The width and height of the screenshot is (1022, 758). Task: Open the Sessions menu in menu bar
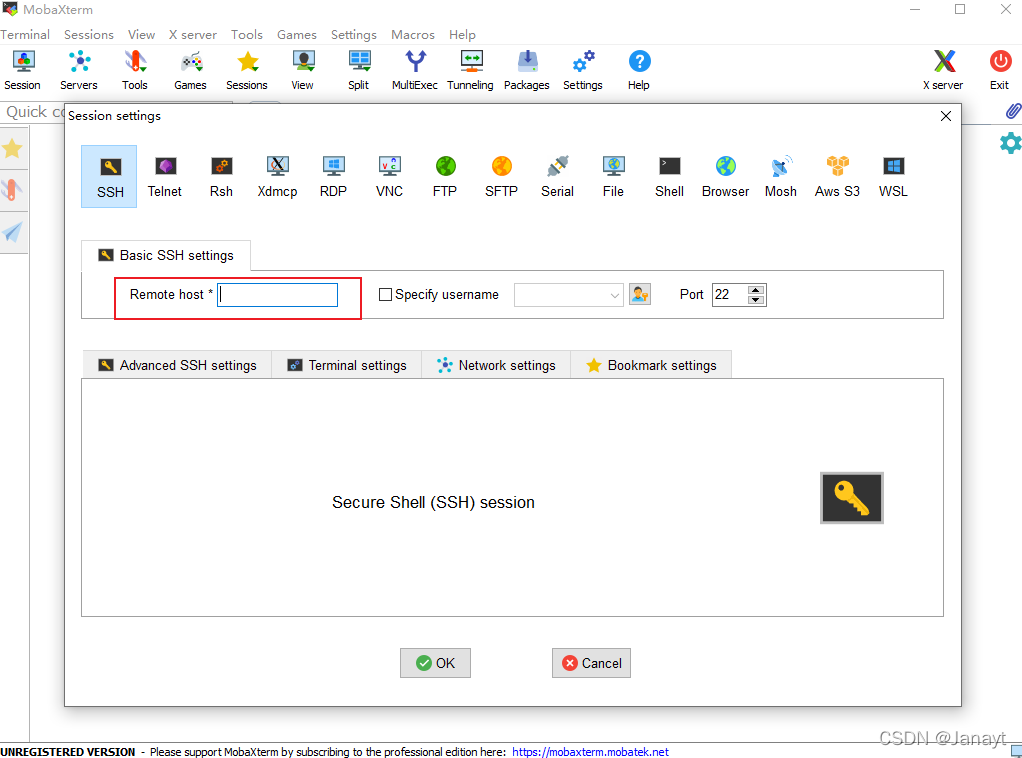pyautogui.click(x=89, y=35)
